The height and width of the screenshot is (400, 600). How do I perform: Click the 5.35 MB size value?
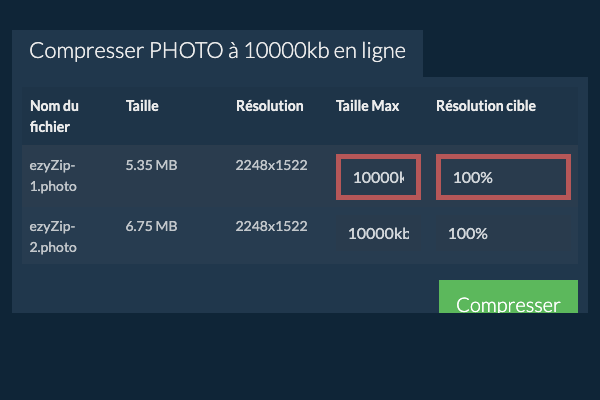(151, 165)
